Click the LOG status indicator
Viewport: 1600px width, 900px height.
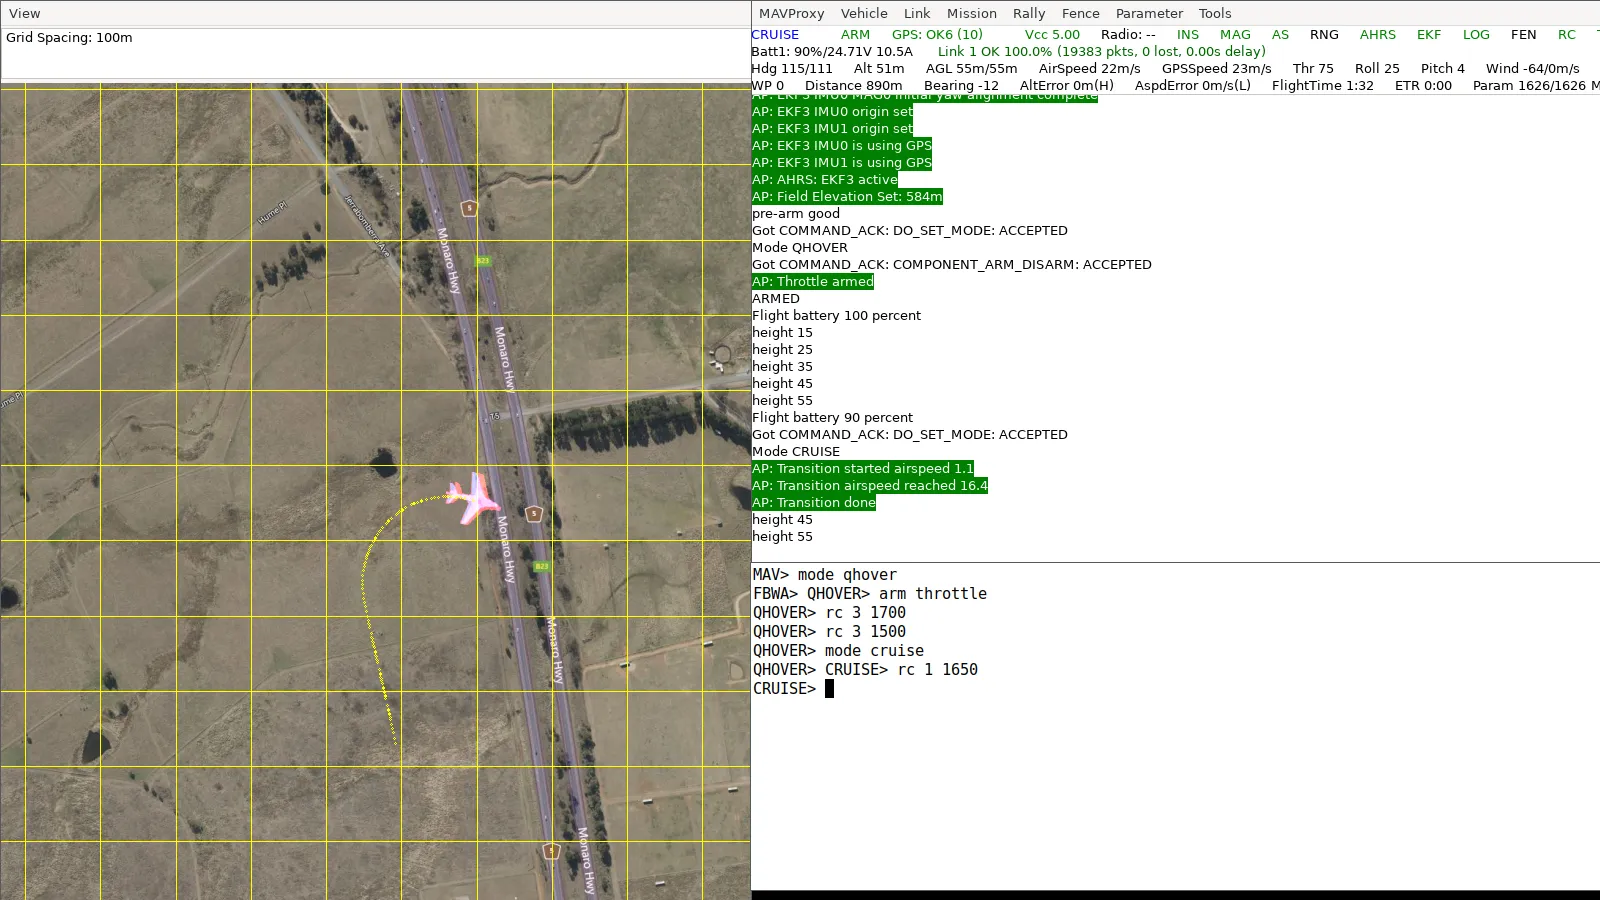click(x=1476, y=34)
